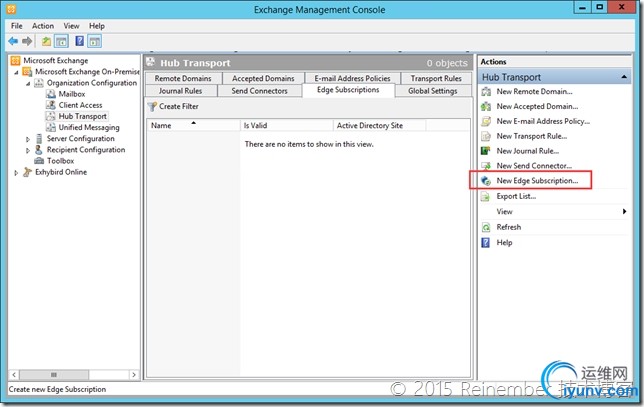Click New Edge Subscription... action
The height and width of the screenshot is (407, 644).
click(537, 181)
